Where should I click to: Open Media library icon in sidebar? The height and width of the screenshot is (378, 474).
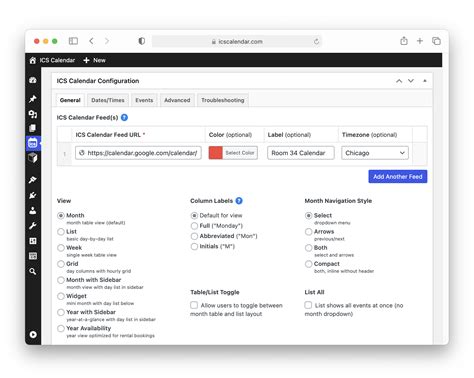(33, 114)
